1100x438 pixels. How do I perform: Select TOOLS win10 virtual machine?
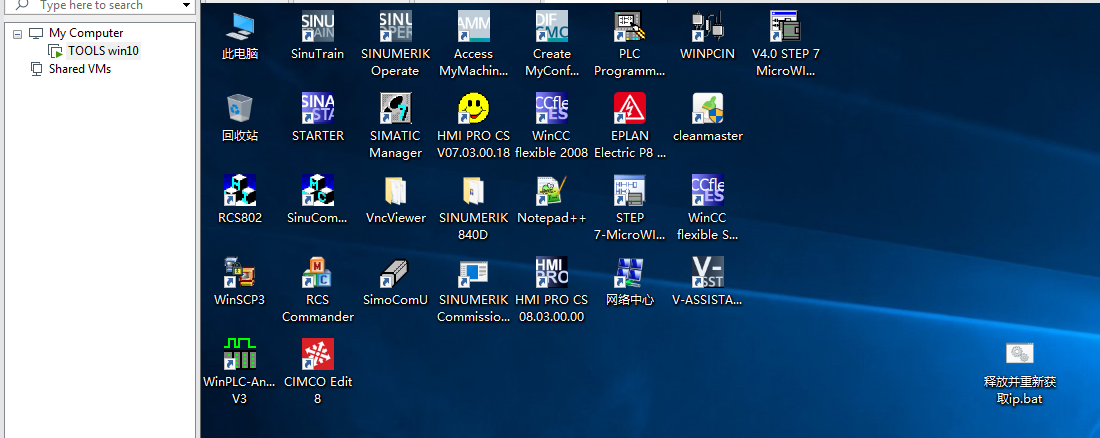(102, 51)
